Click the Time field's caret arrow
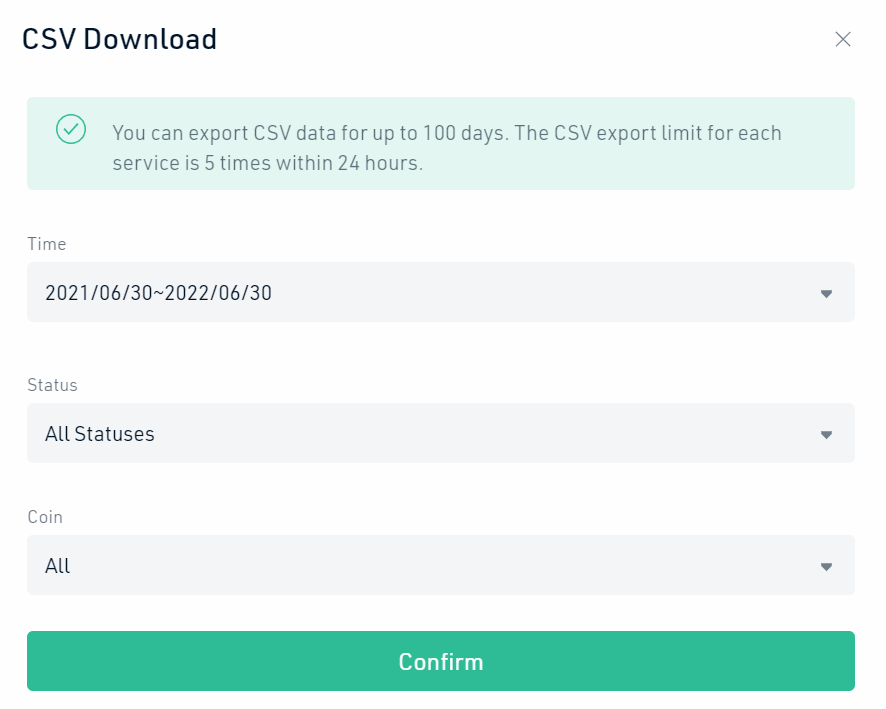The image size is (886, 709). click(x=826, y=293)
